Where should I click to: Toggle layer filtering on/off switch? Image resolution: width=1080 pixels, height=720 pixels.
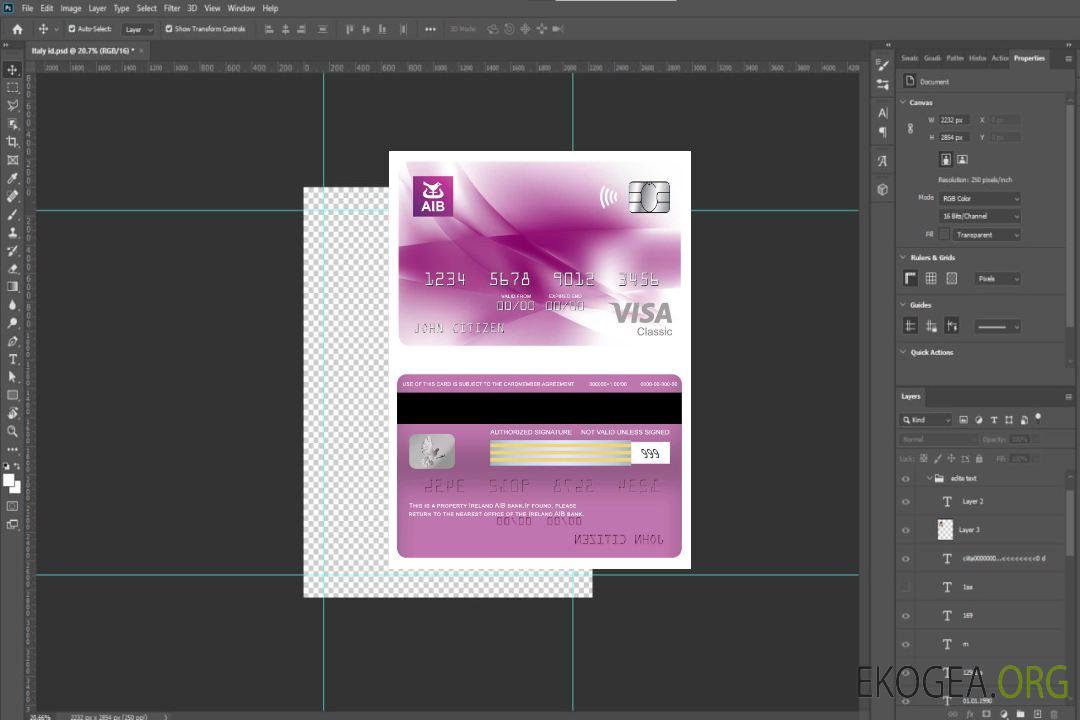point(1038,418)
